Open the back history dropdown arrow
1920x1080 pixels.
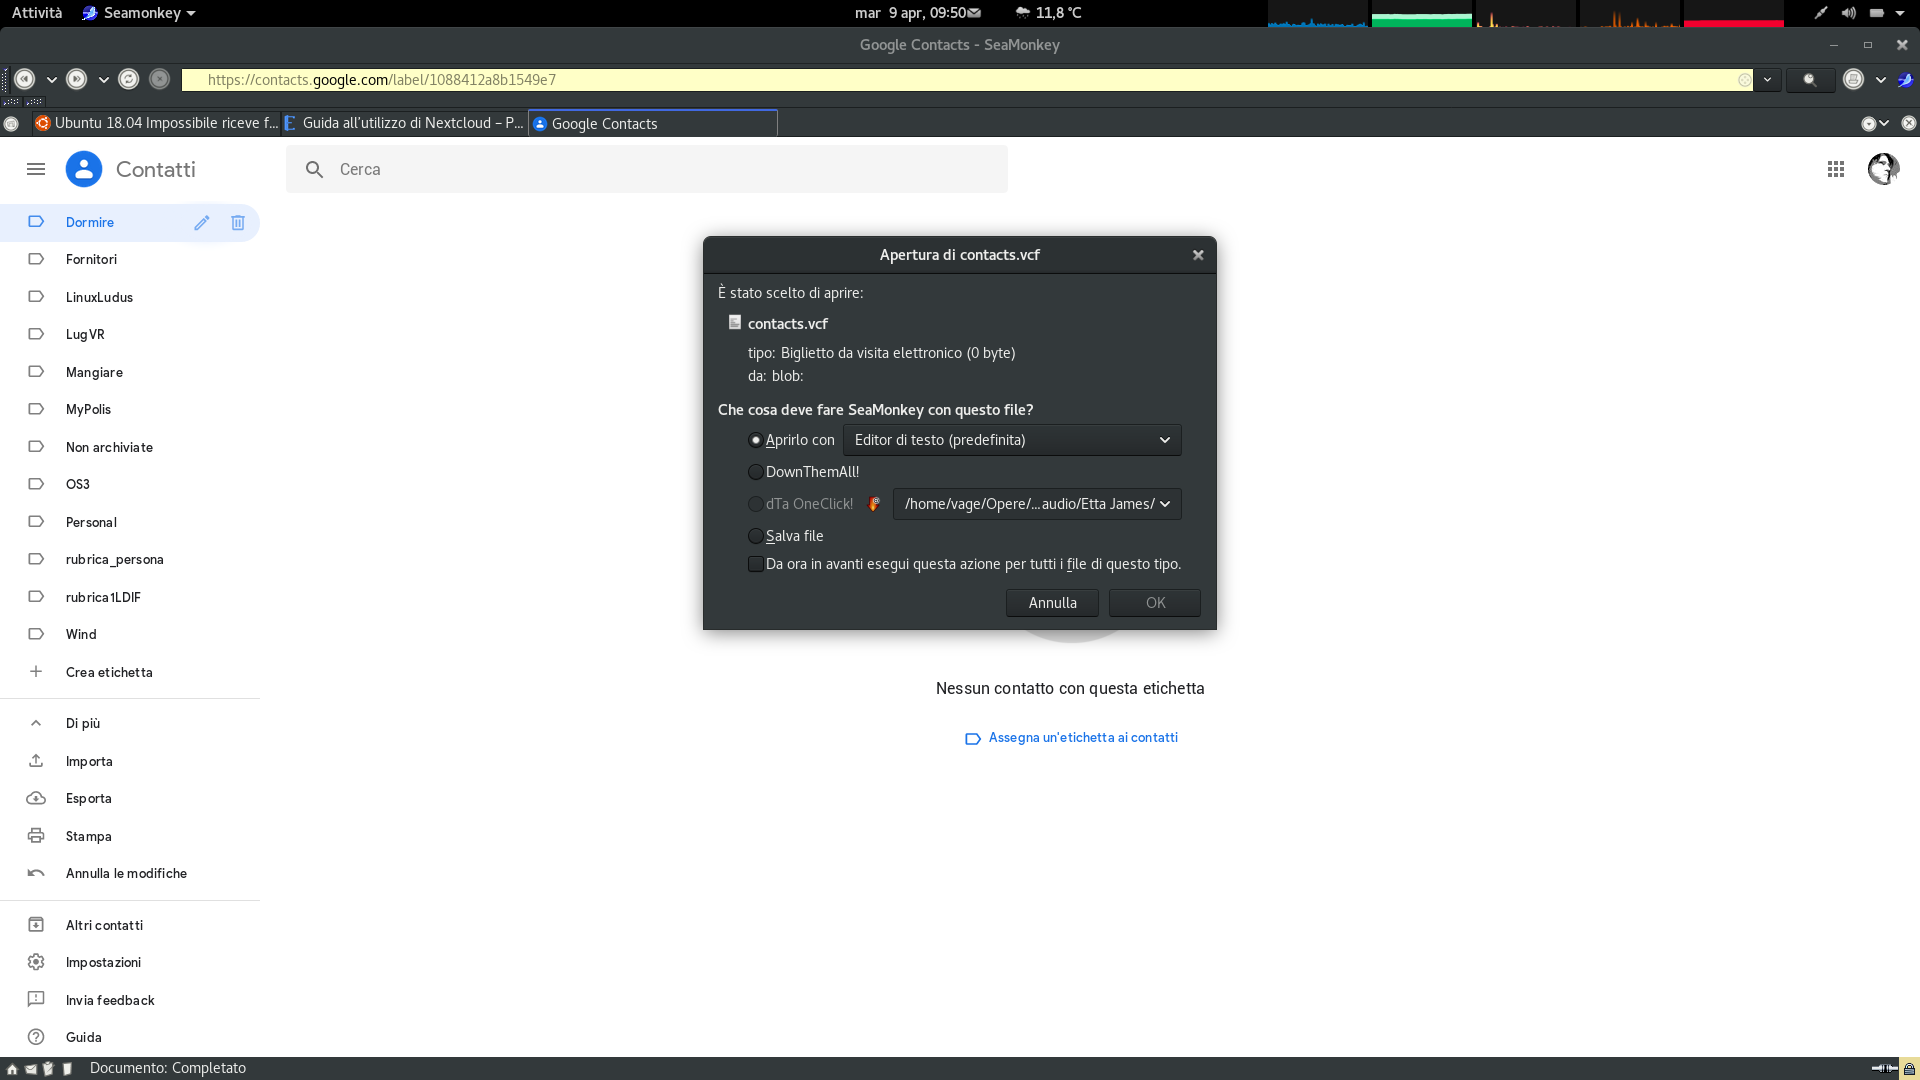click(51, 79)
